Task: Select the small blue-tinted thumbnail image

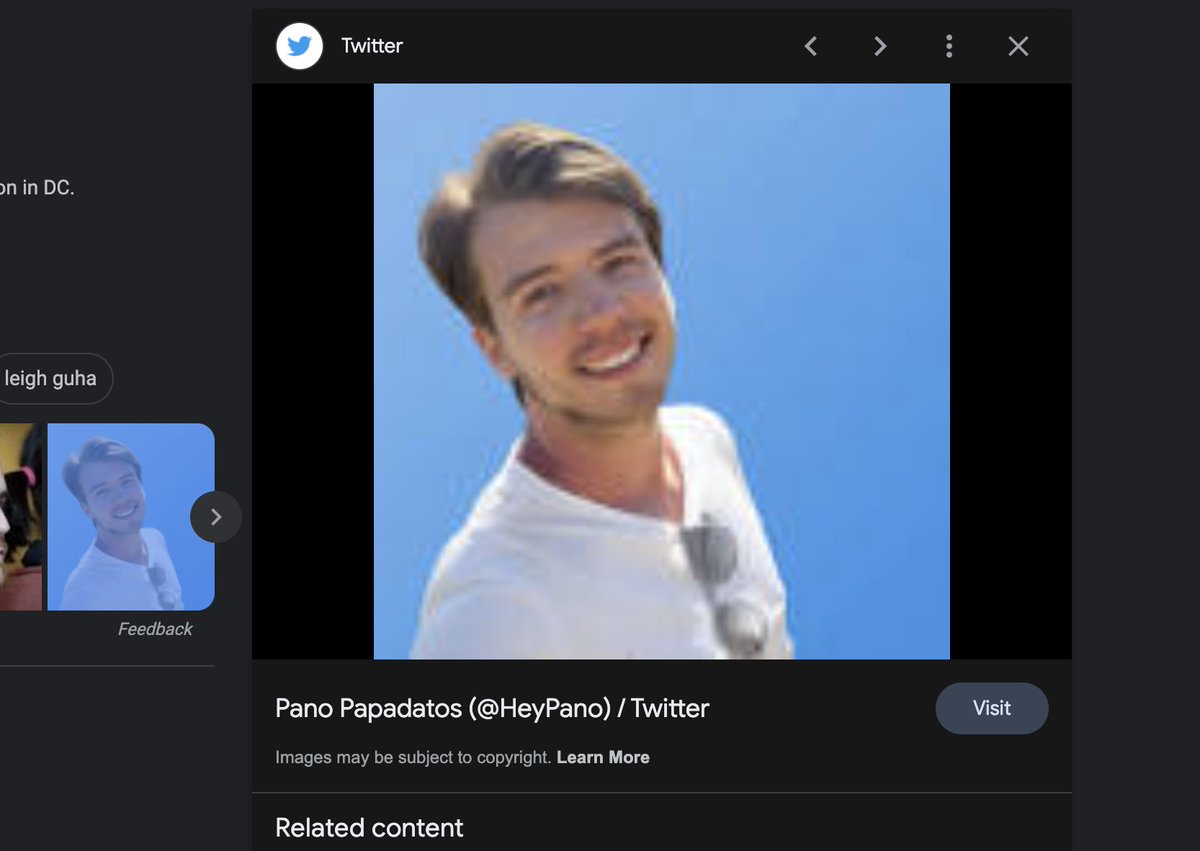Action: coord(131,517)
